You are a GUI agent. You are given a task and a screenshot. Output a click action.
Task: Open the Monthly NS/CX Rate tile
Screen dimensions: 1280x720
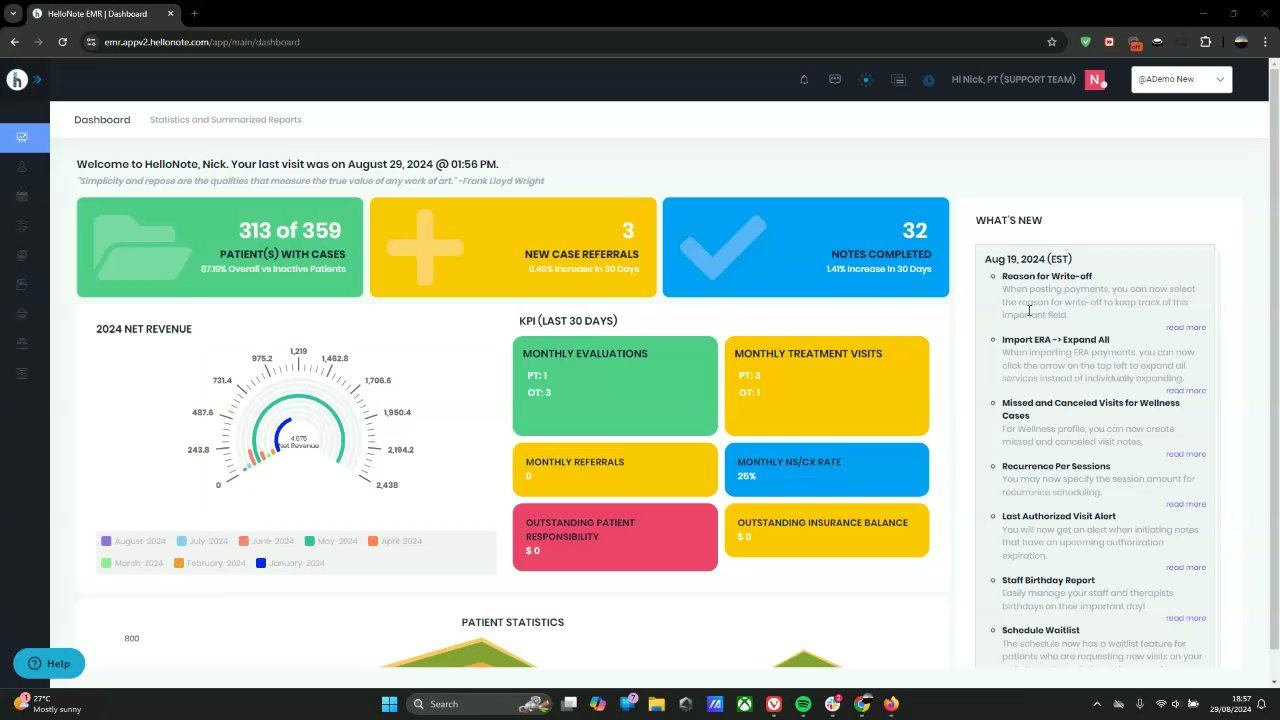pyautogui.click(x=827, y=469)
